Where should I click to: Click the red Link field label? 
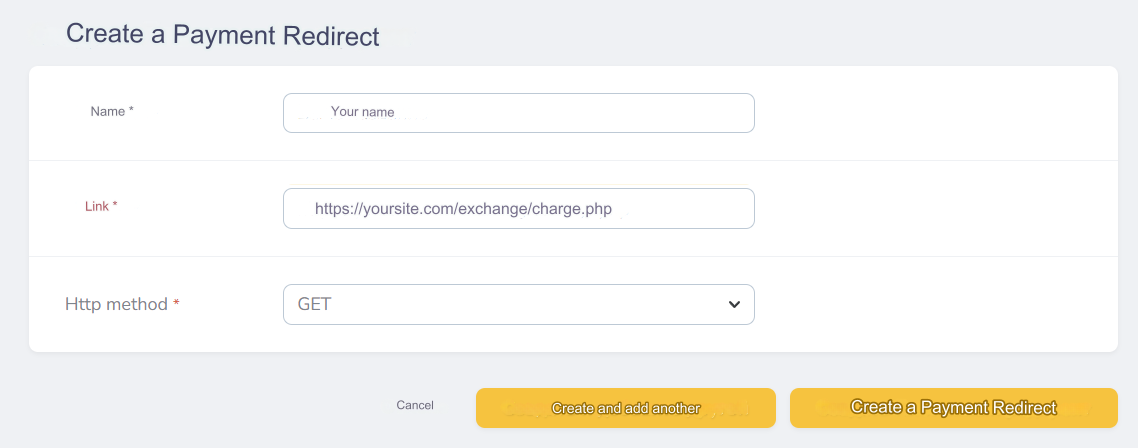[97, 206]
